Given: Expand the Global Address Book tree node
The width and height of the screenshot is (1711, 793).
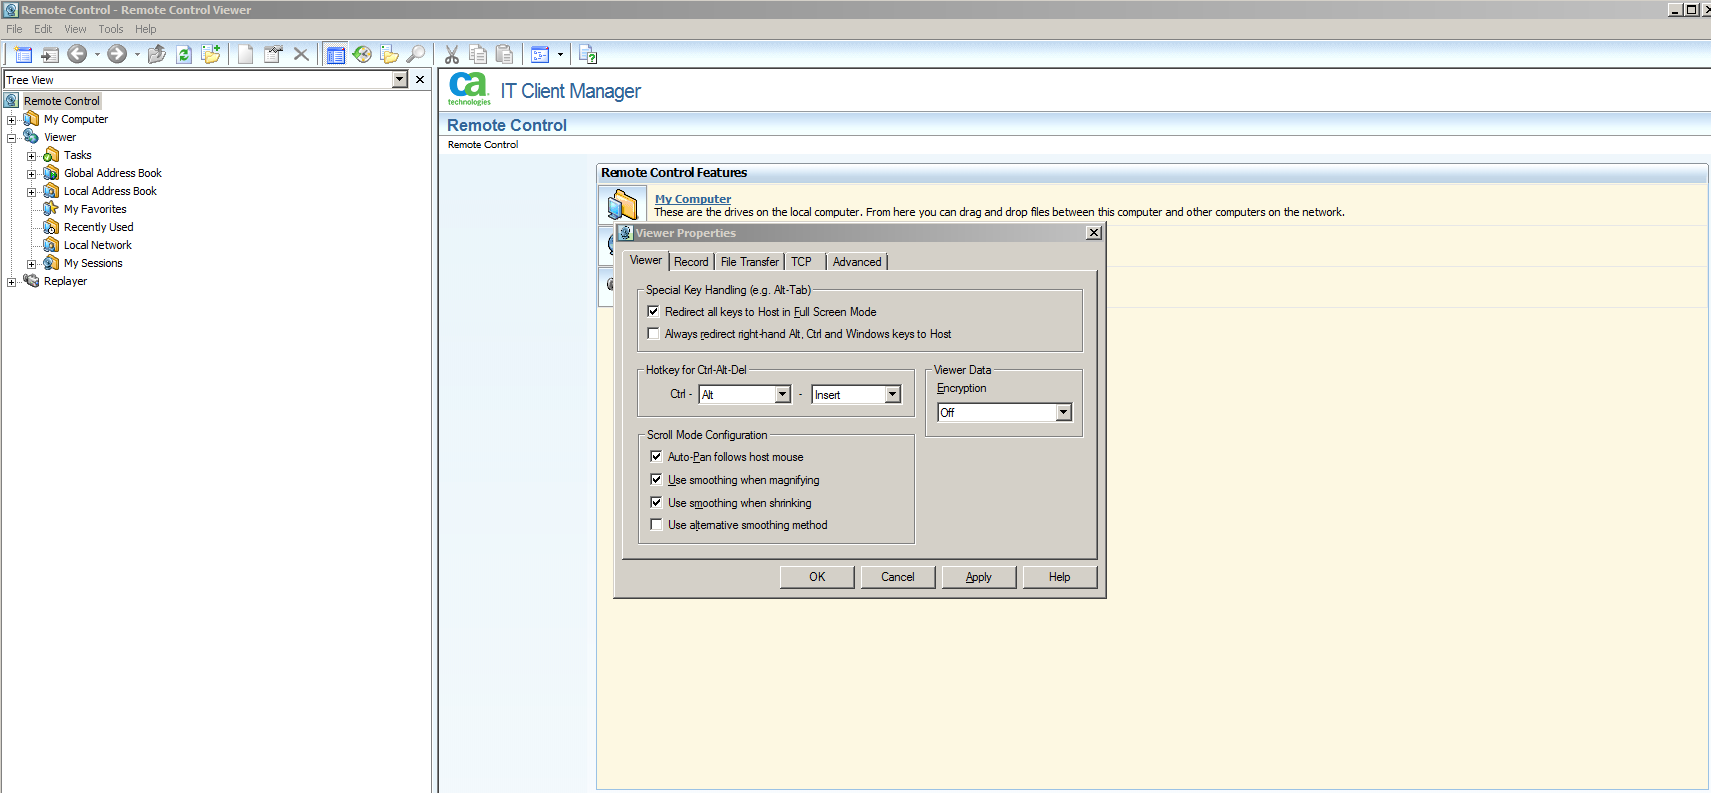Looking at the screenshot, I should [x=31, y=174].
